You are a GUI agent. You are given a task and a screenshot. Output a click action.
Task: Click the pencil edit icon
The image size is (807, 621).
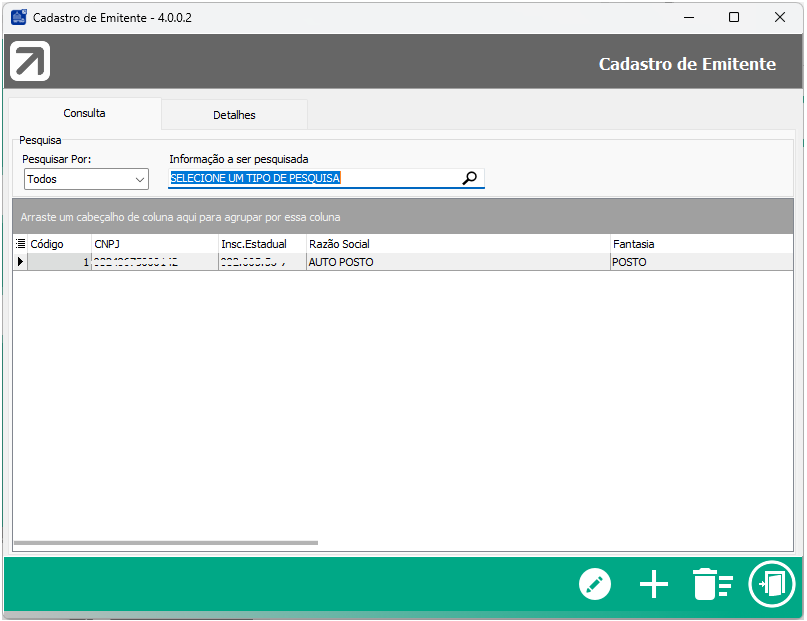595,584
